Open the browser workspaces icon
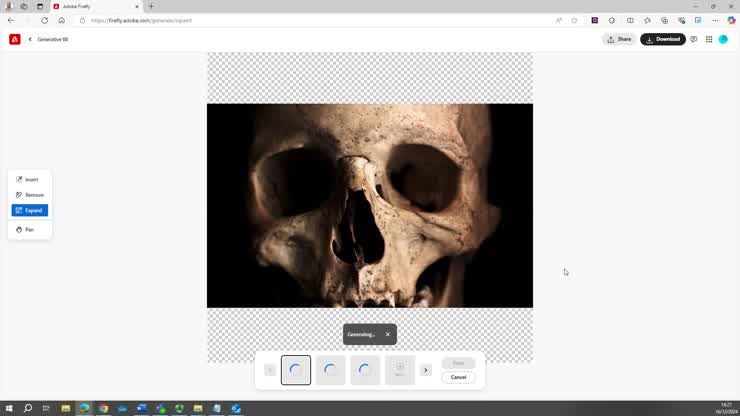Image resolution: width=740 pixels, height=416 pixels. 24,7
